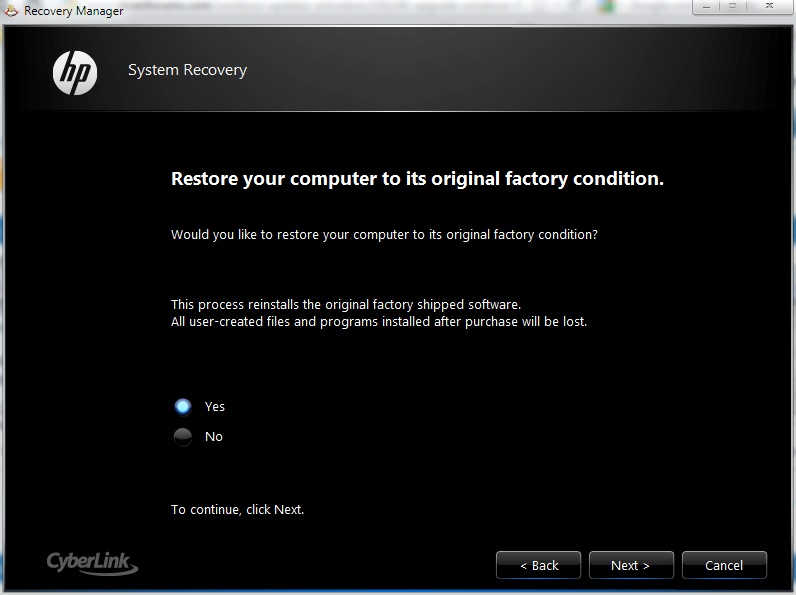Choose the No option label
Viewport: 796px width, 595px height.
pos(214,437)
